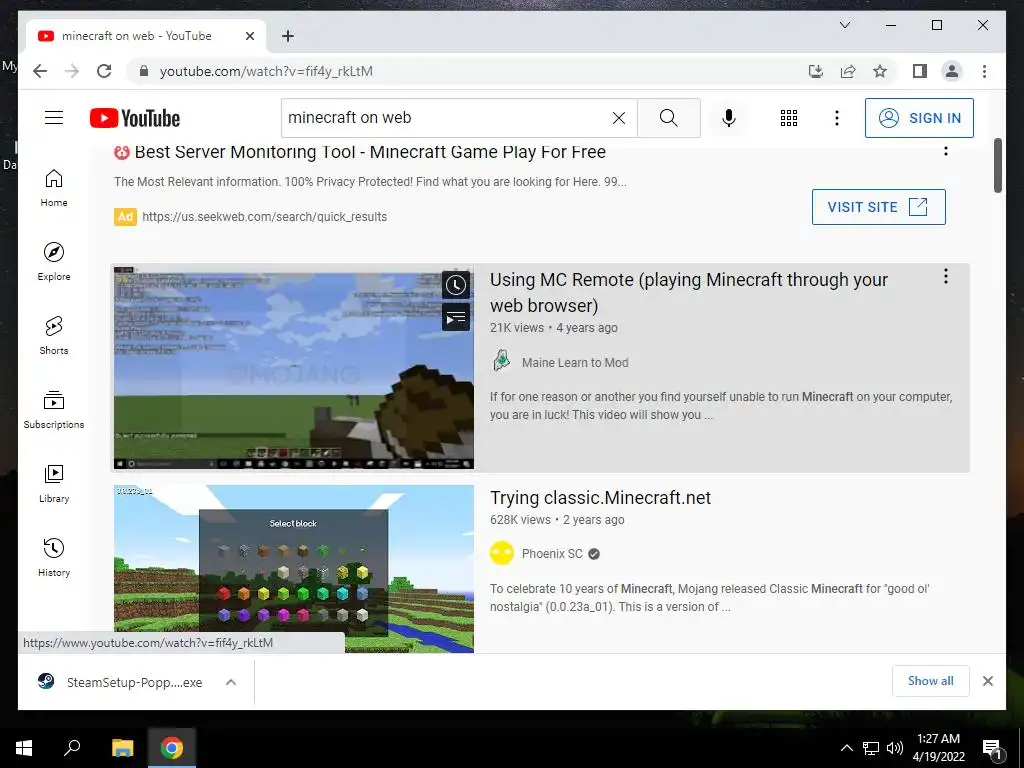Open Shorts in the sidebar
Screen dimensions: 1024x768
coord(54,336)
